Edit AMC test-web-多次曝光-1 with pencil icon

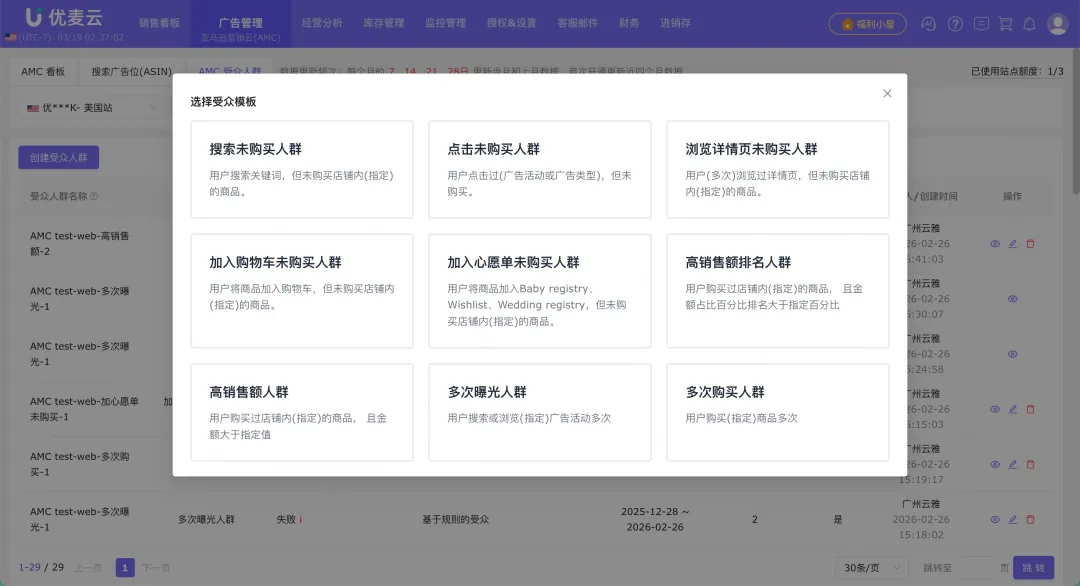point(1012,519)
